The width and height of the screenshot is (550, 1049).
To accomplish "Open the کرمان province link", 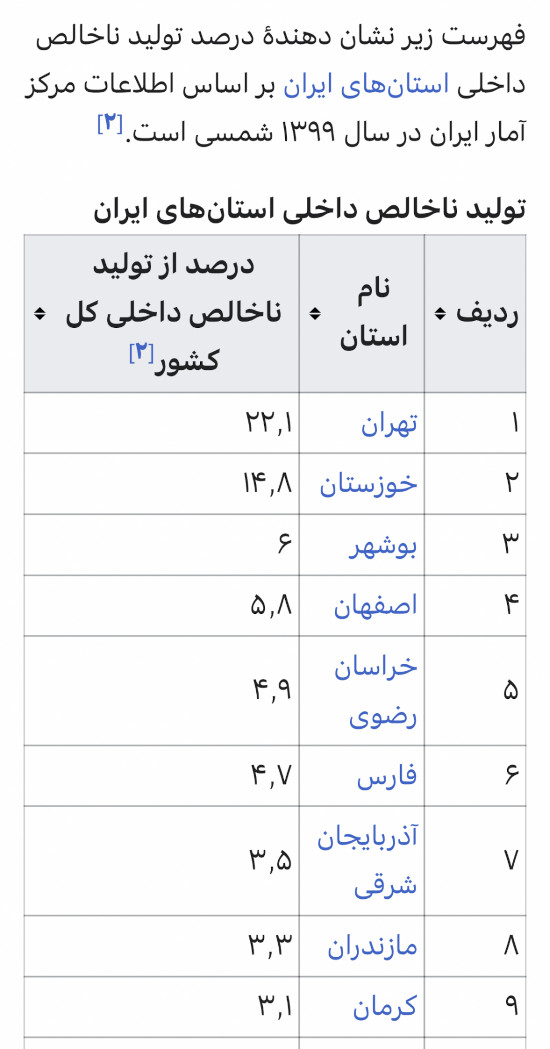I will pos(385,1007).
